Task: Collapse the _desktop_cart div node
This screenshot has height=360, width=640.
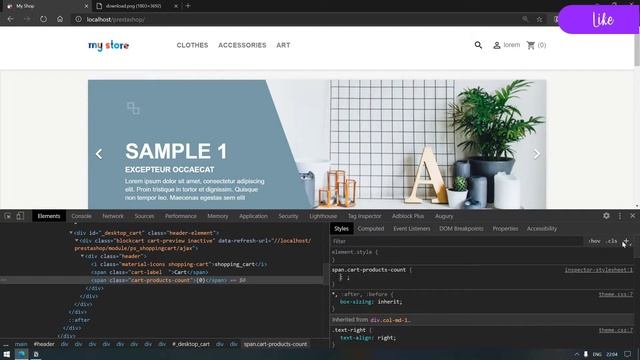Action: [x=71, y=233]
